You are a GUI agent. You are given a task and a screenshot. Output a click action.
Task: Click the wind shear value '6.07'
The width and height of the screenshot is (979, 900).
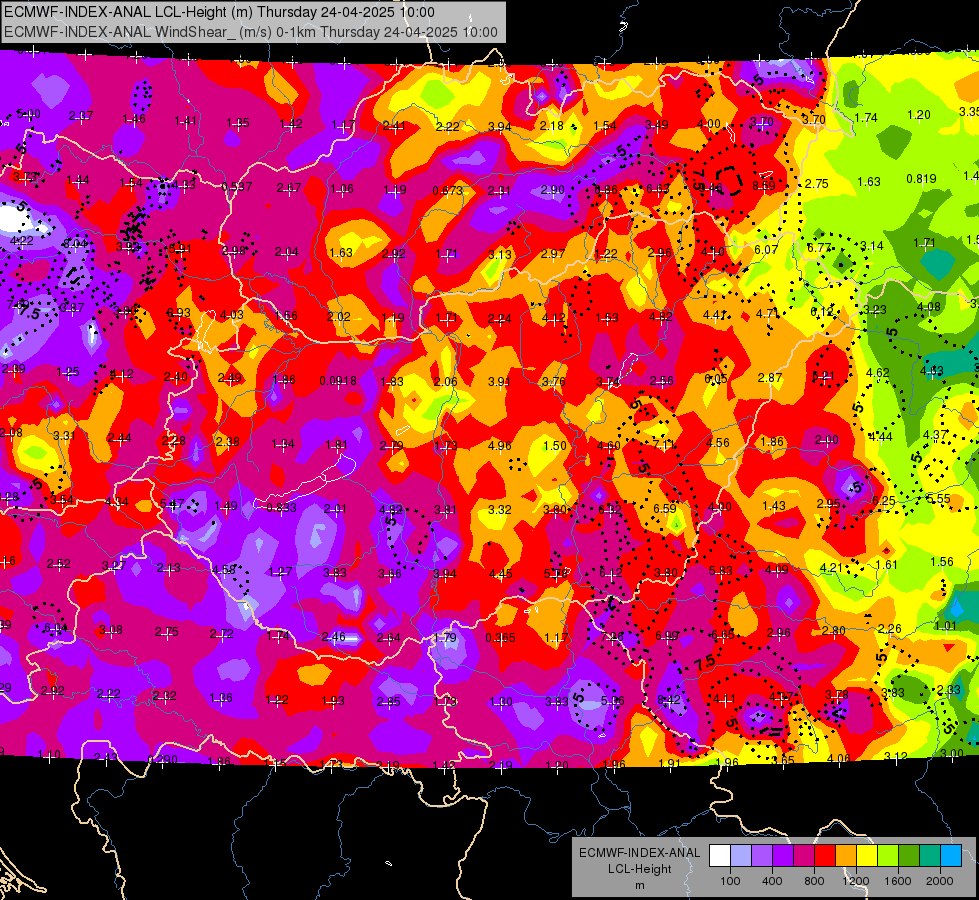766,249
